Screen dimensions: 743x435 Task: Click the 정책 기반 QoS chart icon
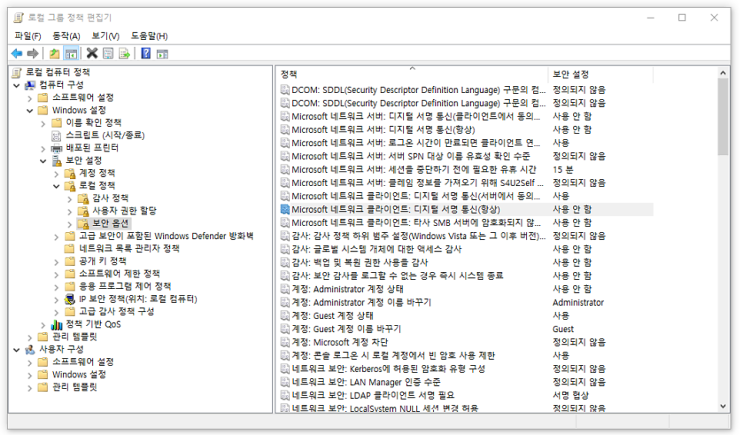pyautogui.click(x=56, y=325)
